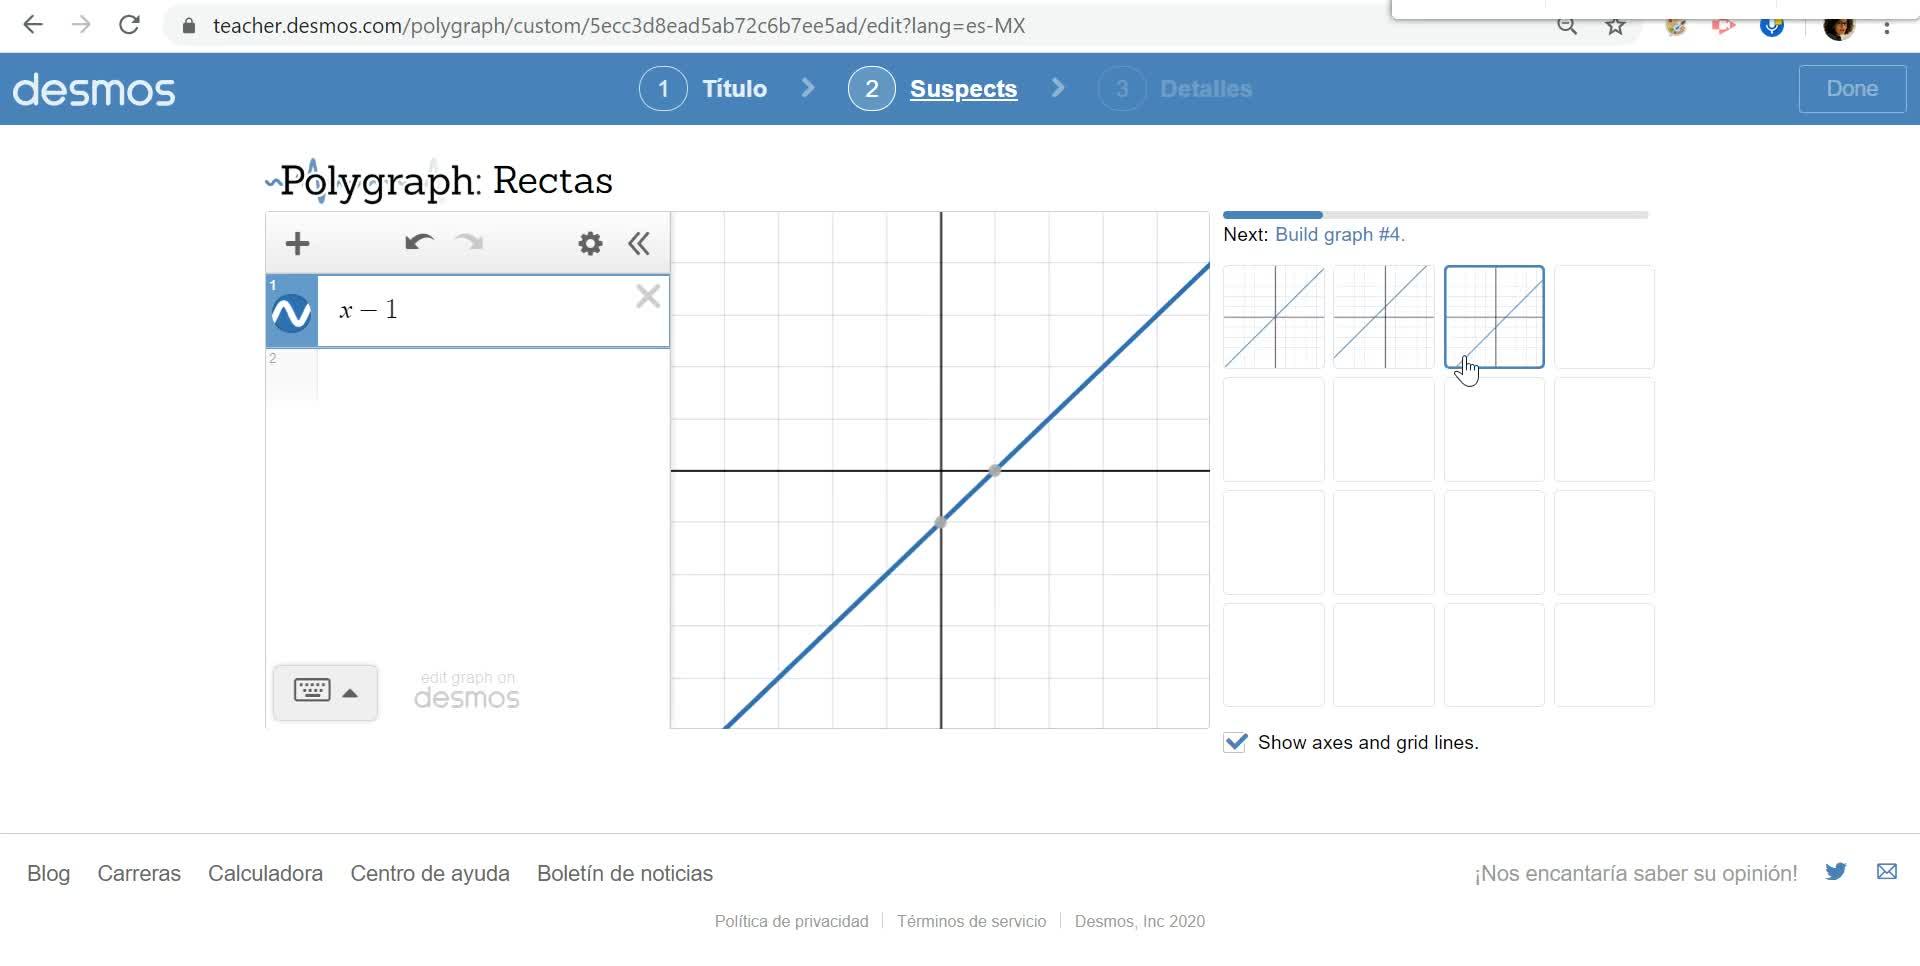This screenshot has height=966, width=1920.
Task: Click empty graph slot number four
Action: tap(1604, 317)
